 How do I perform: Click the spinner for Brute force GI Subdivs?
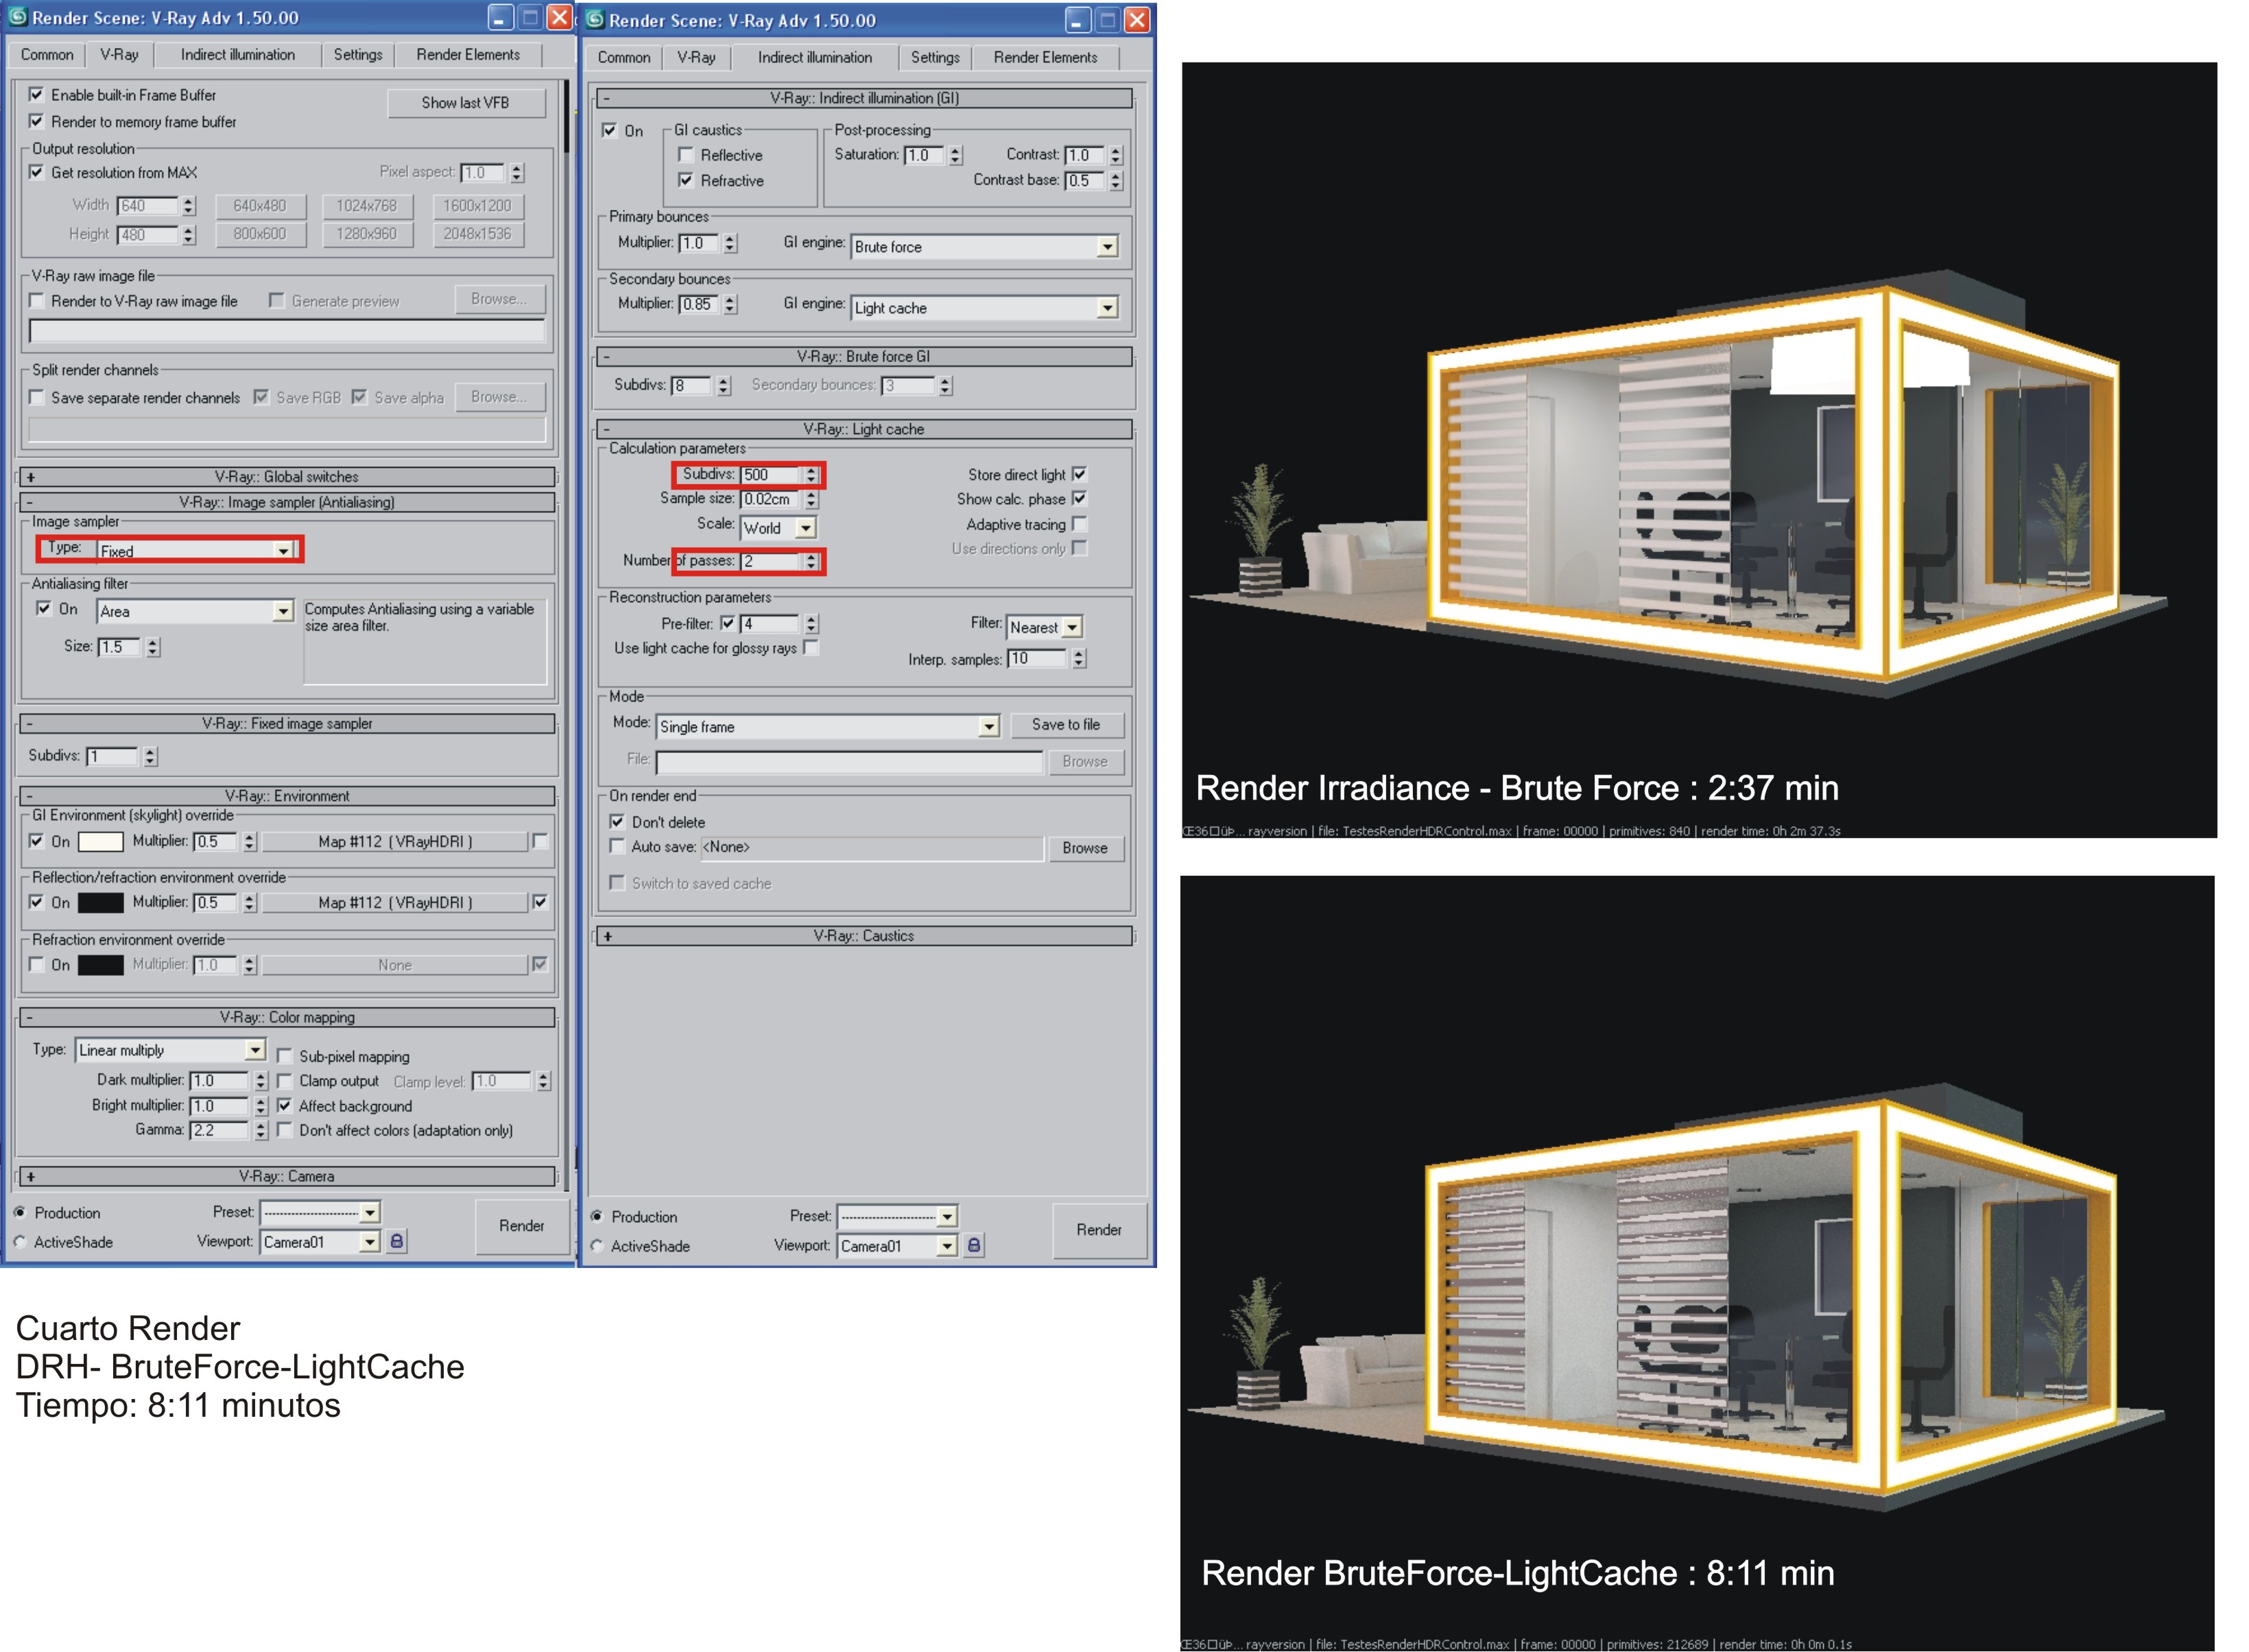point(724,386)
